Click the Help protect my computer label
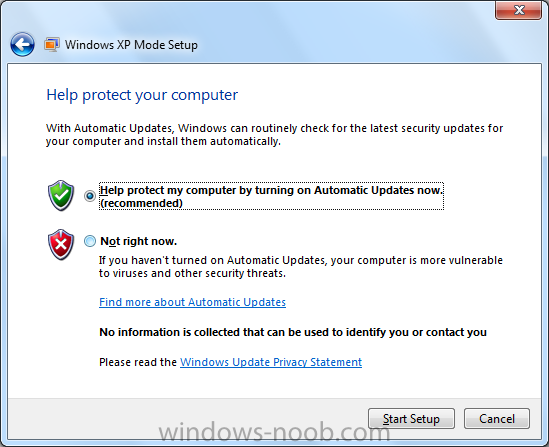549x447 pixels. point(271,196)
